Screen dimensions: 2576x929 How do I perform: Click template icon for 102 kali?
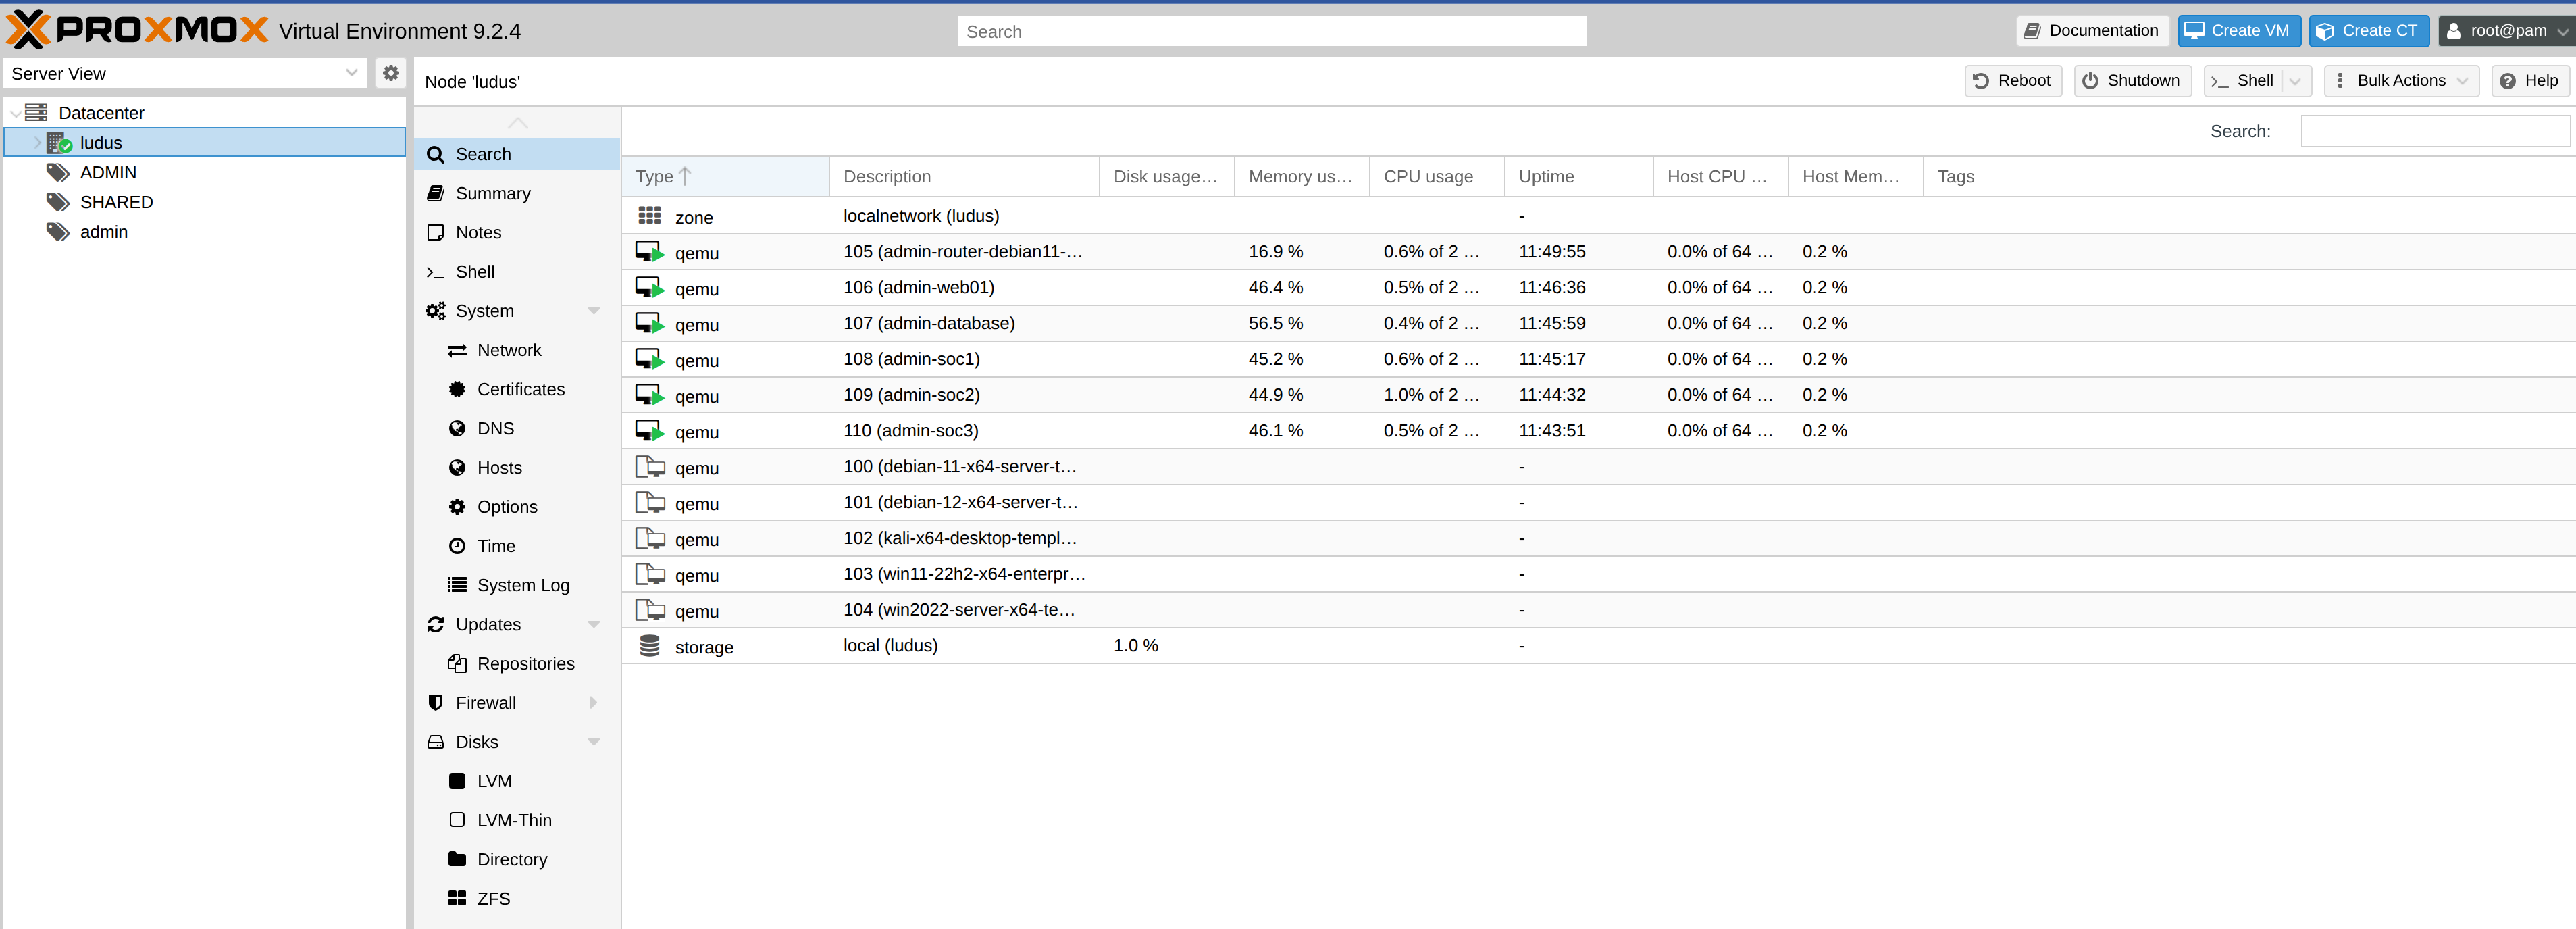point(650,539)
